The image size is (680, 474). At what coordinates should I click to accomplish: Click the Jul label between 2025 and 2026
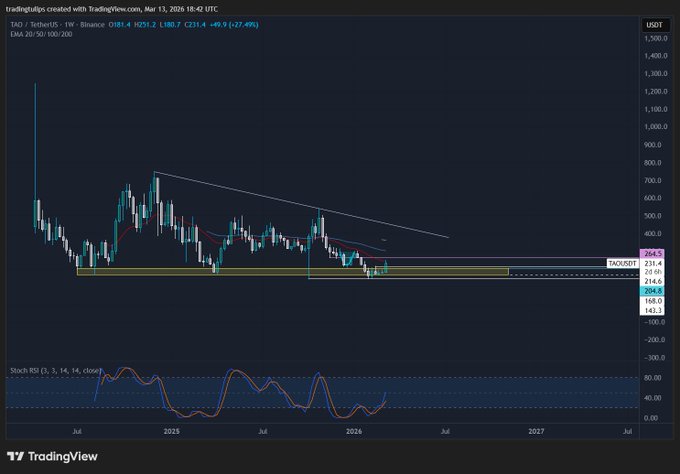[262, 432]
